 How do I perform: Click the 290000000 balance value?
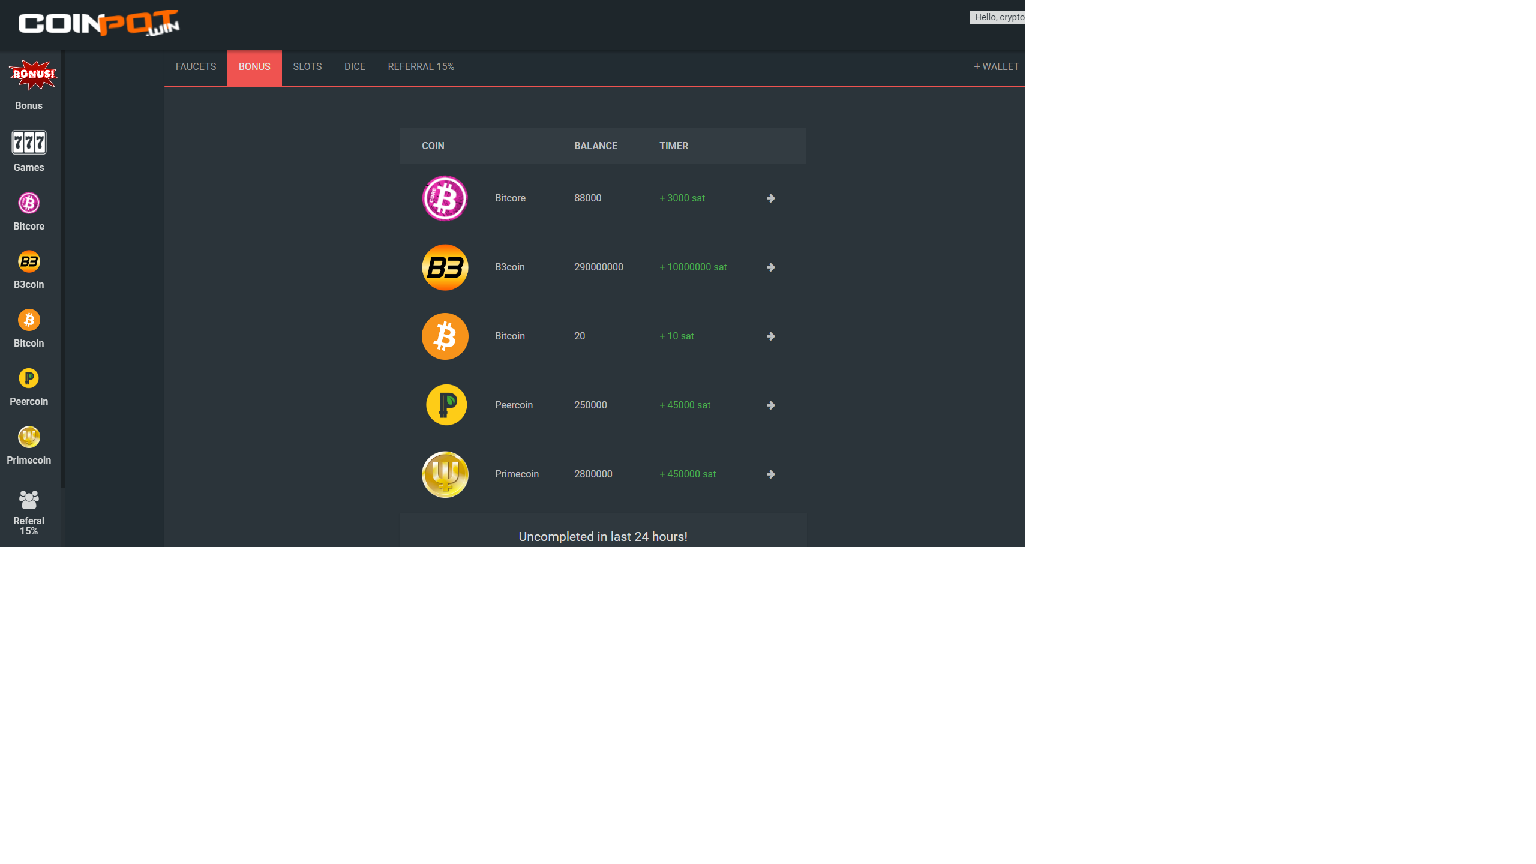(599, 267)
